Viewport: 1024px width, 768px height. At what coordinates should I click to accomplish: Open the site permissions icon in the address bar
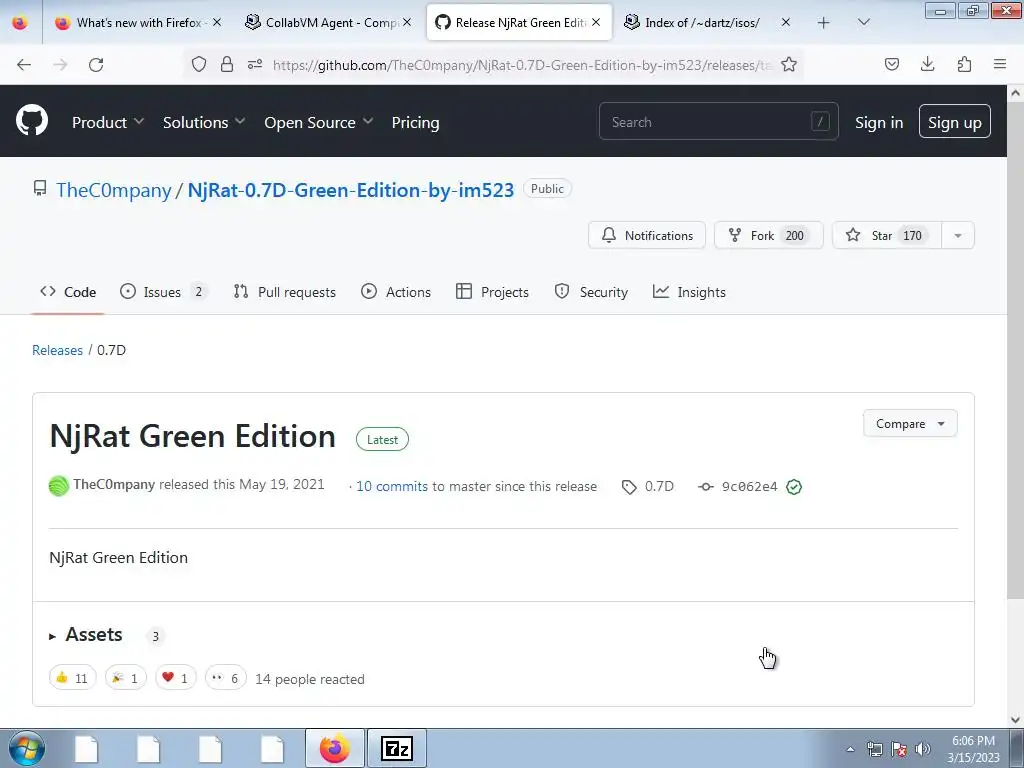[x=255, y=64]
